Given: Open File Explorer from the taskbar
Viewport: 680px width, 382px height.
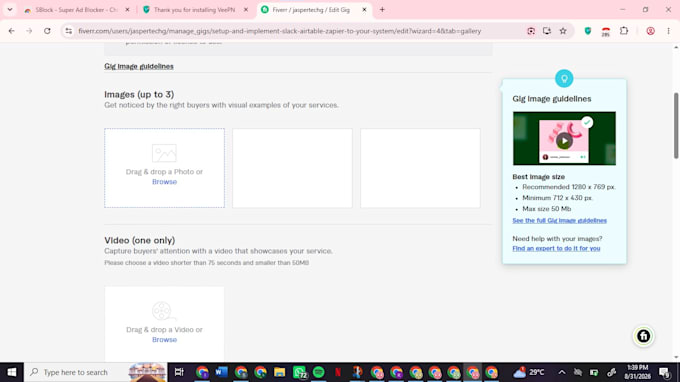Looking at the screenshot, I should point(279,372).
